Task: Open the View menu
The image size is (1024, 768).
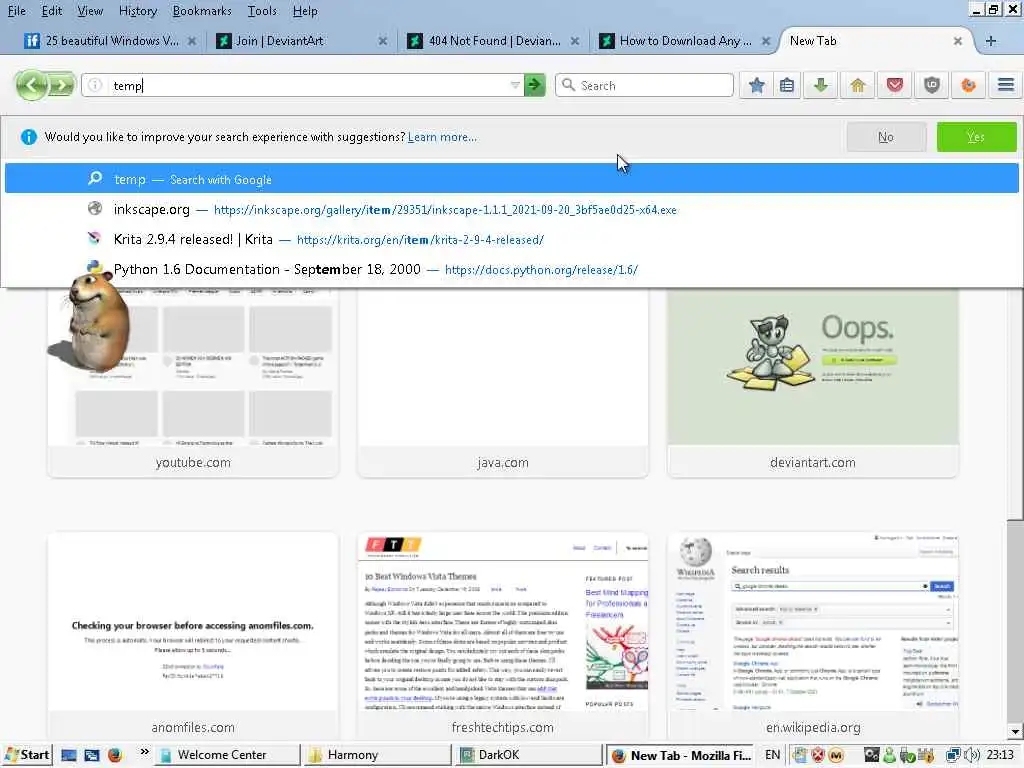Action: pyautogui.click(x=90, y=11)
